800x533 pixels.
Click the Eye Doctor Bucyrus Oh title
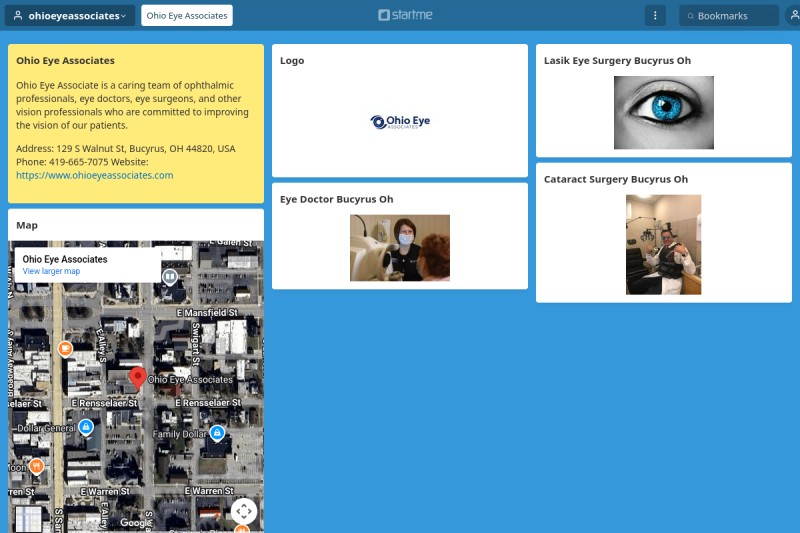tap(336, 199)
